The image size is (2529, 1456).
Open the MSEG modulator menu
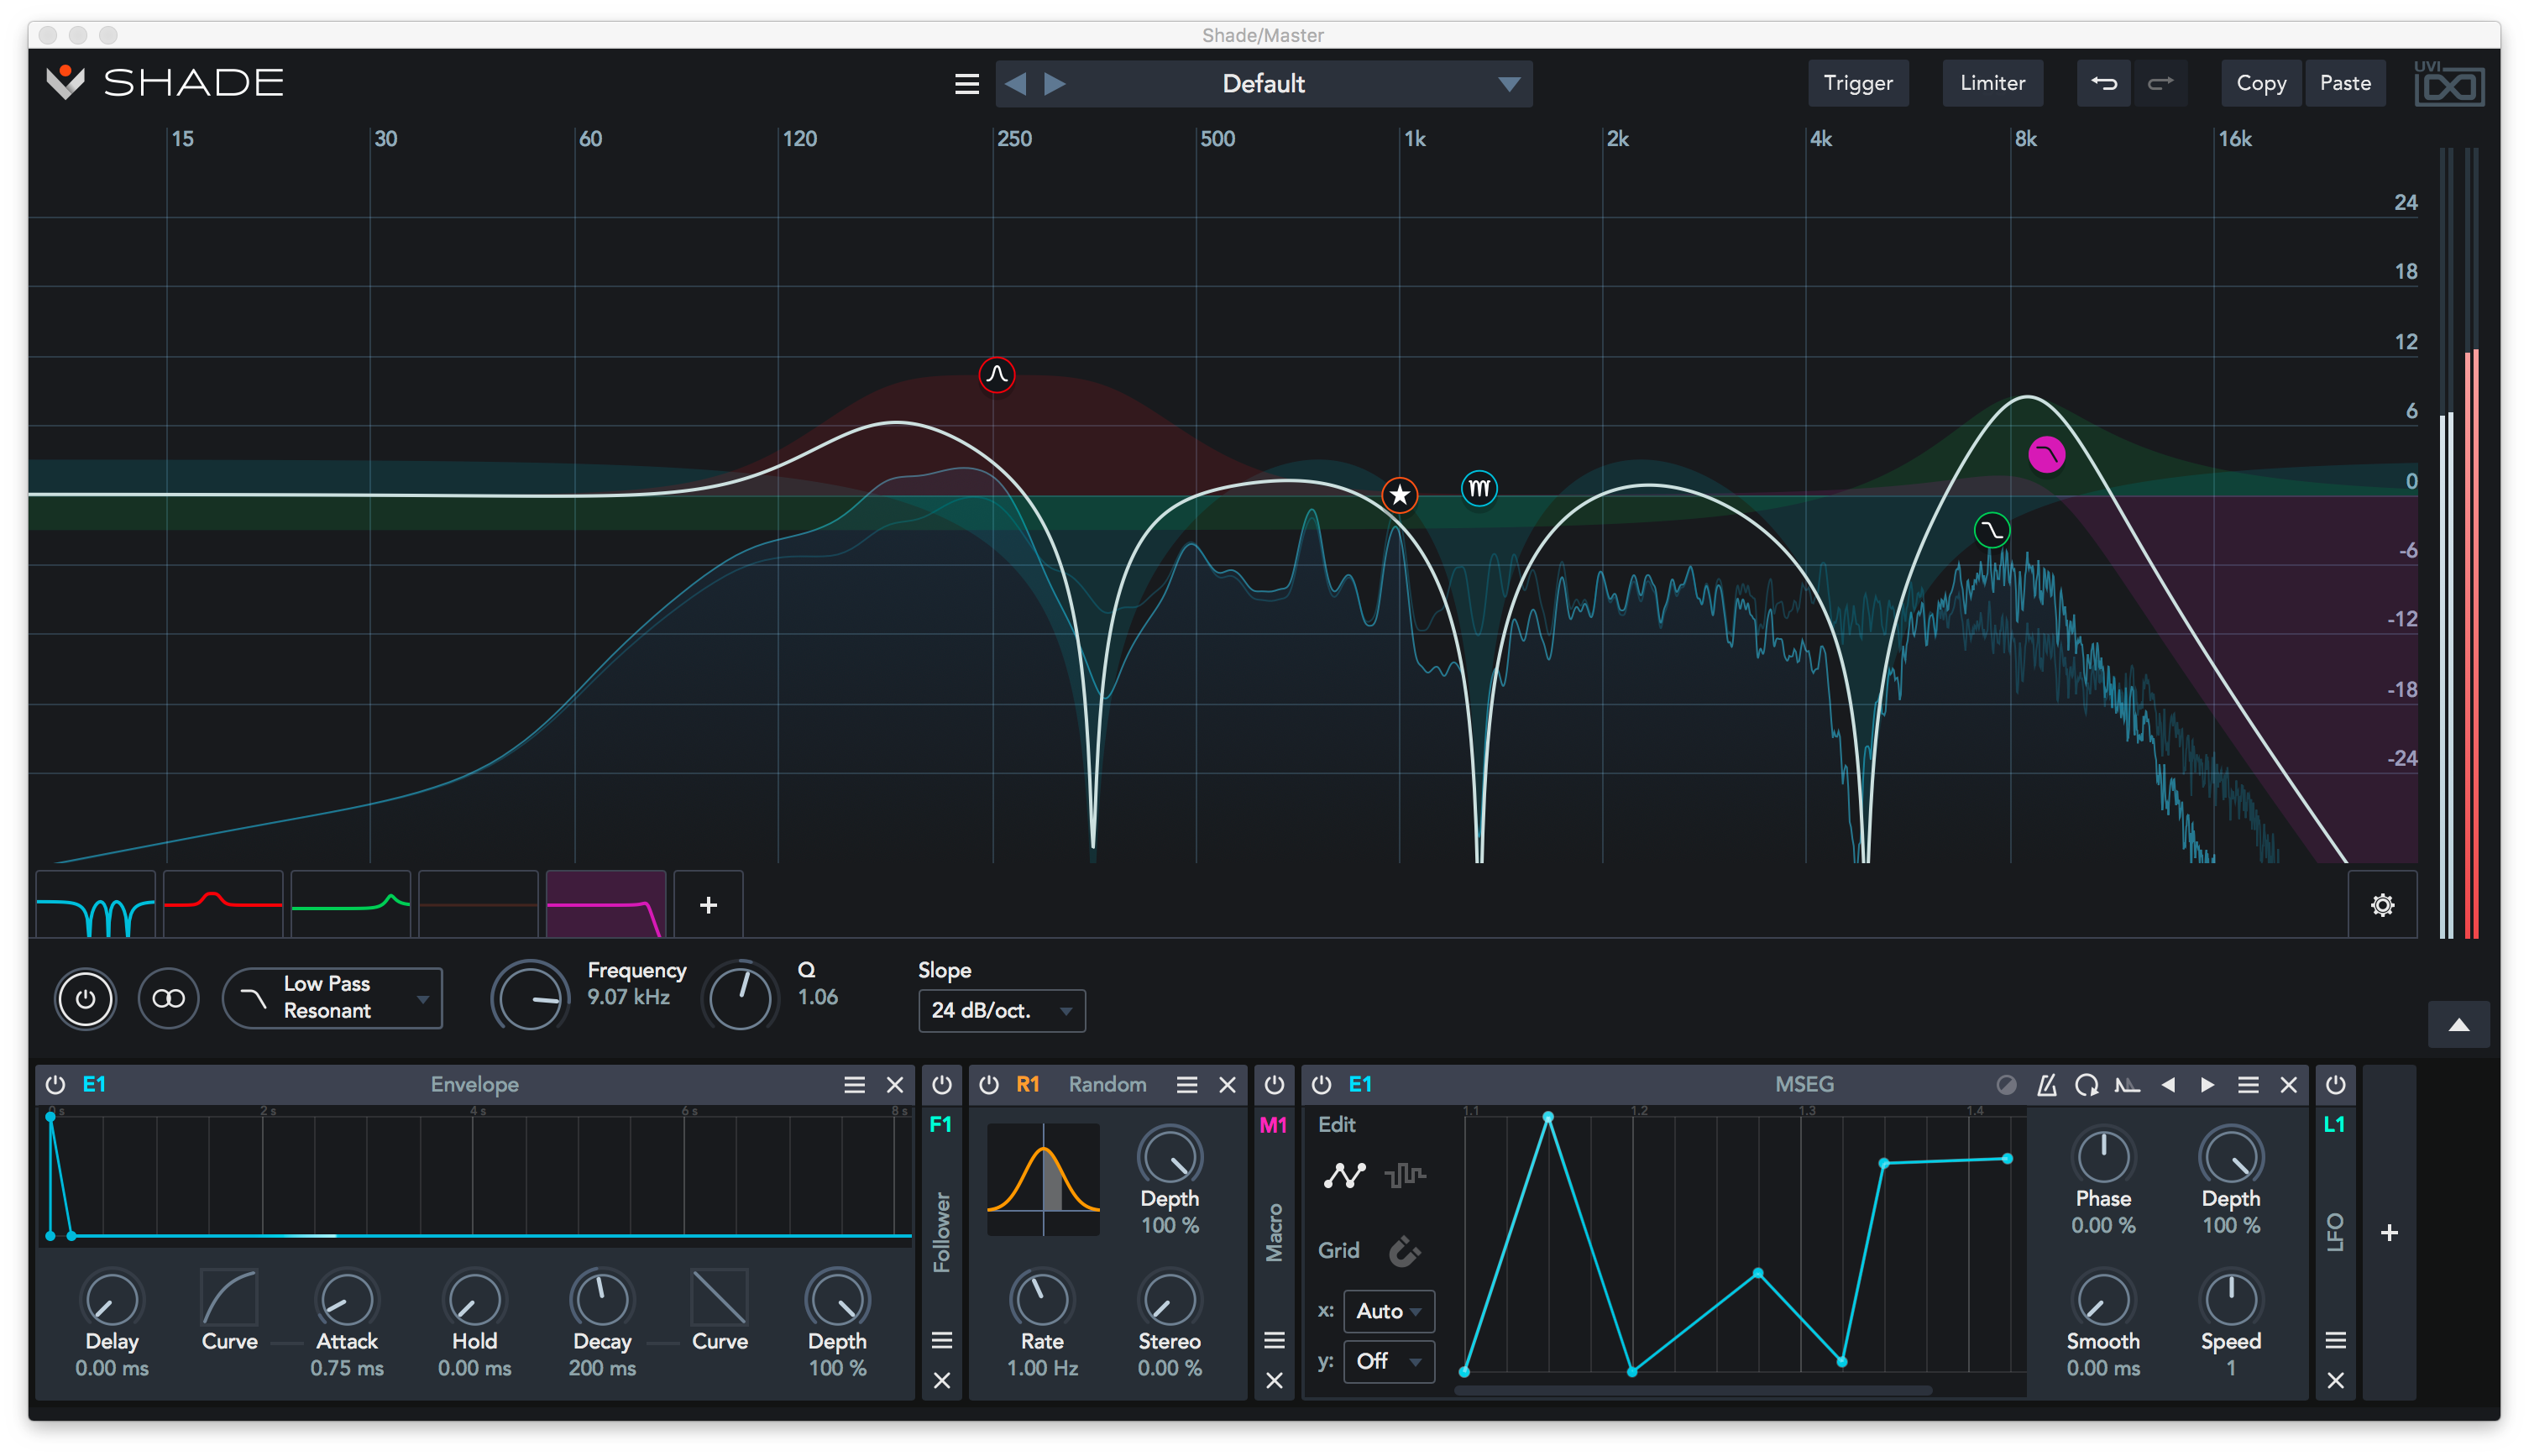click(2247, 1085)
